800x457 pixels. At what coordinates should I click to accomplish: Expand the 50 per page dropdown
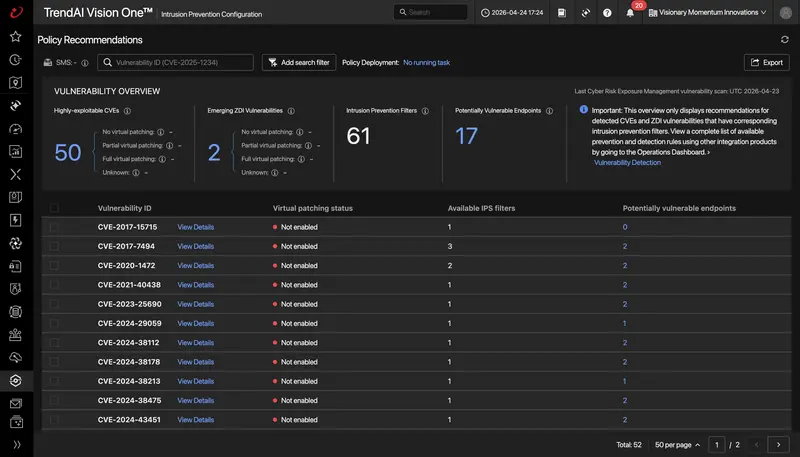tap(677, 445)
